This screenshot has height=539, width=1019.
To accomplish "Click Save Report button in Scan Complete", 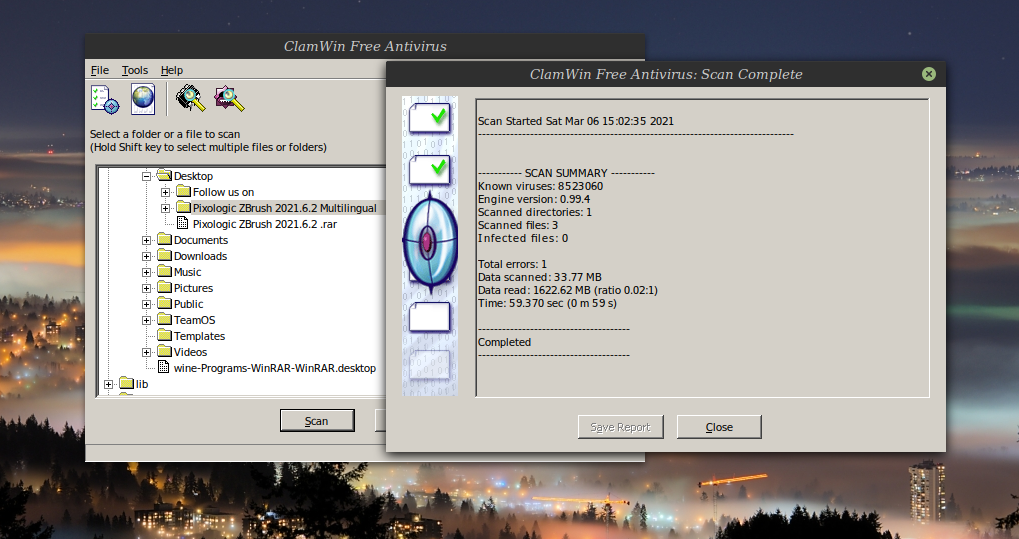I will coord(620,427).
